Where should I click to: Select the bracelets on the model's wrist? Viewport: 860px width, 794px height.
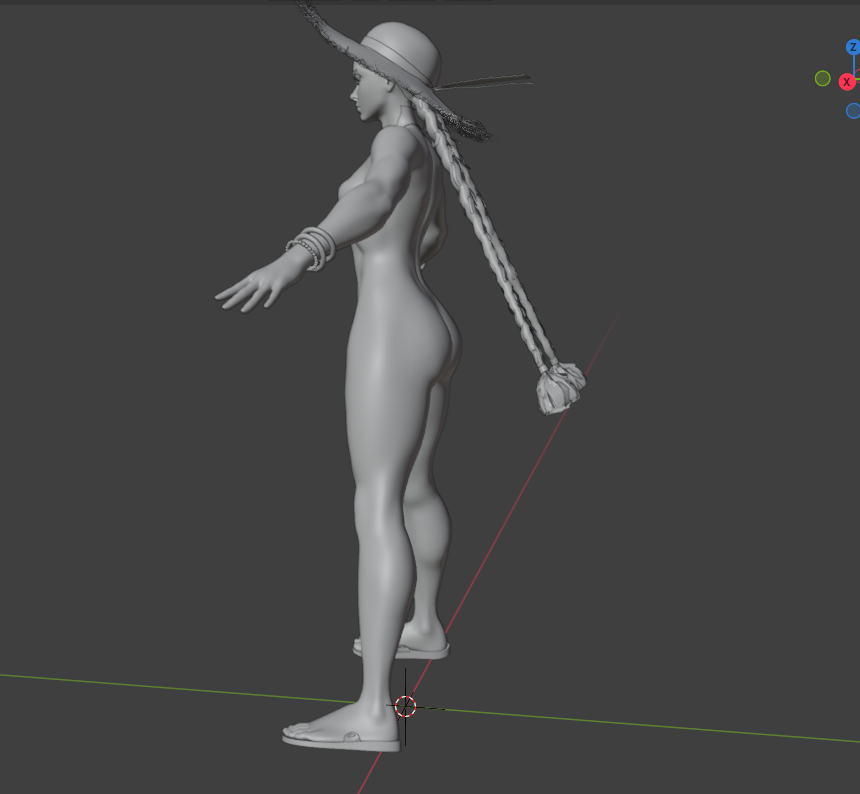click(312, 248)
